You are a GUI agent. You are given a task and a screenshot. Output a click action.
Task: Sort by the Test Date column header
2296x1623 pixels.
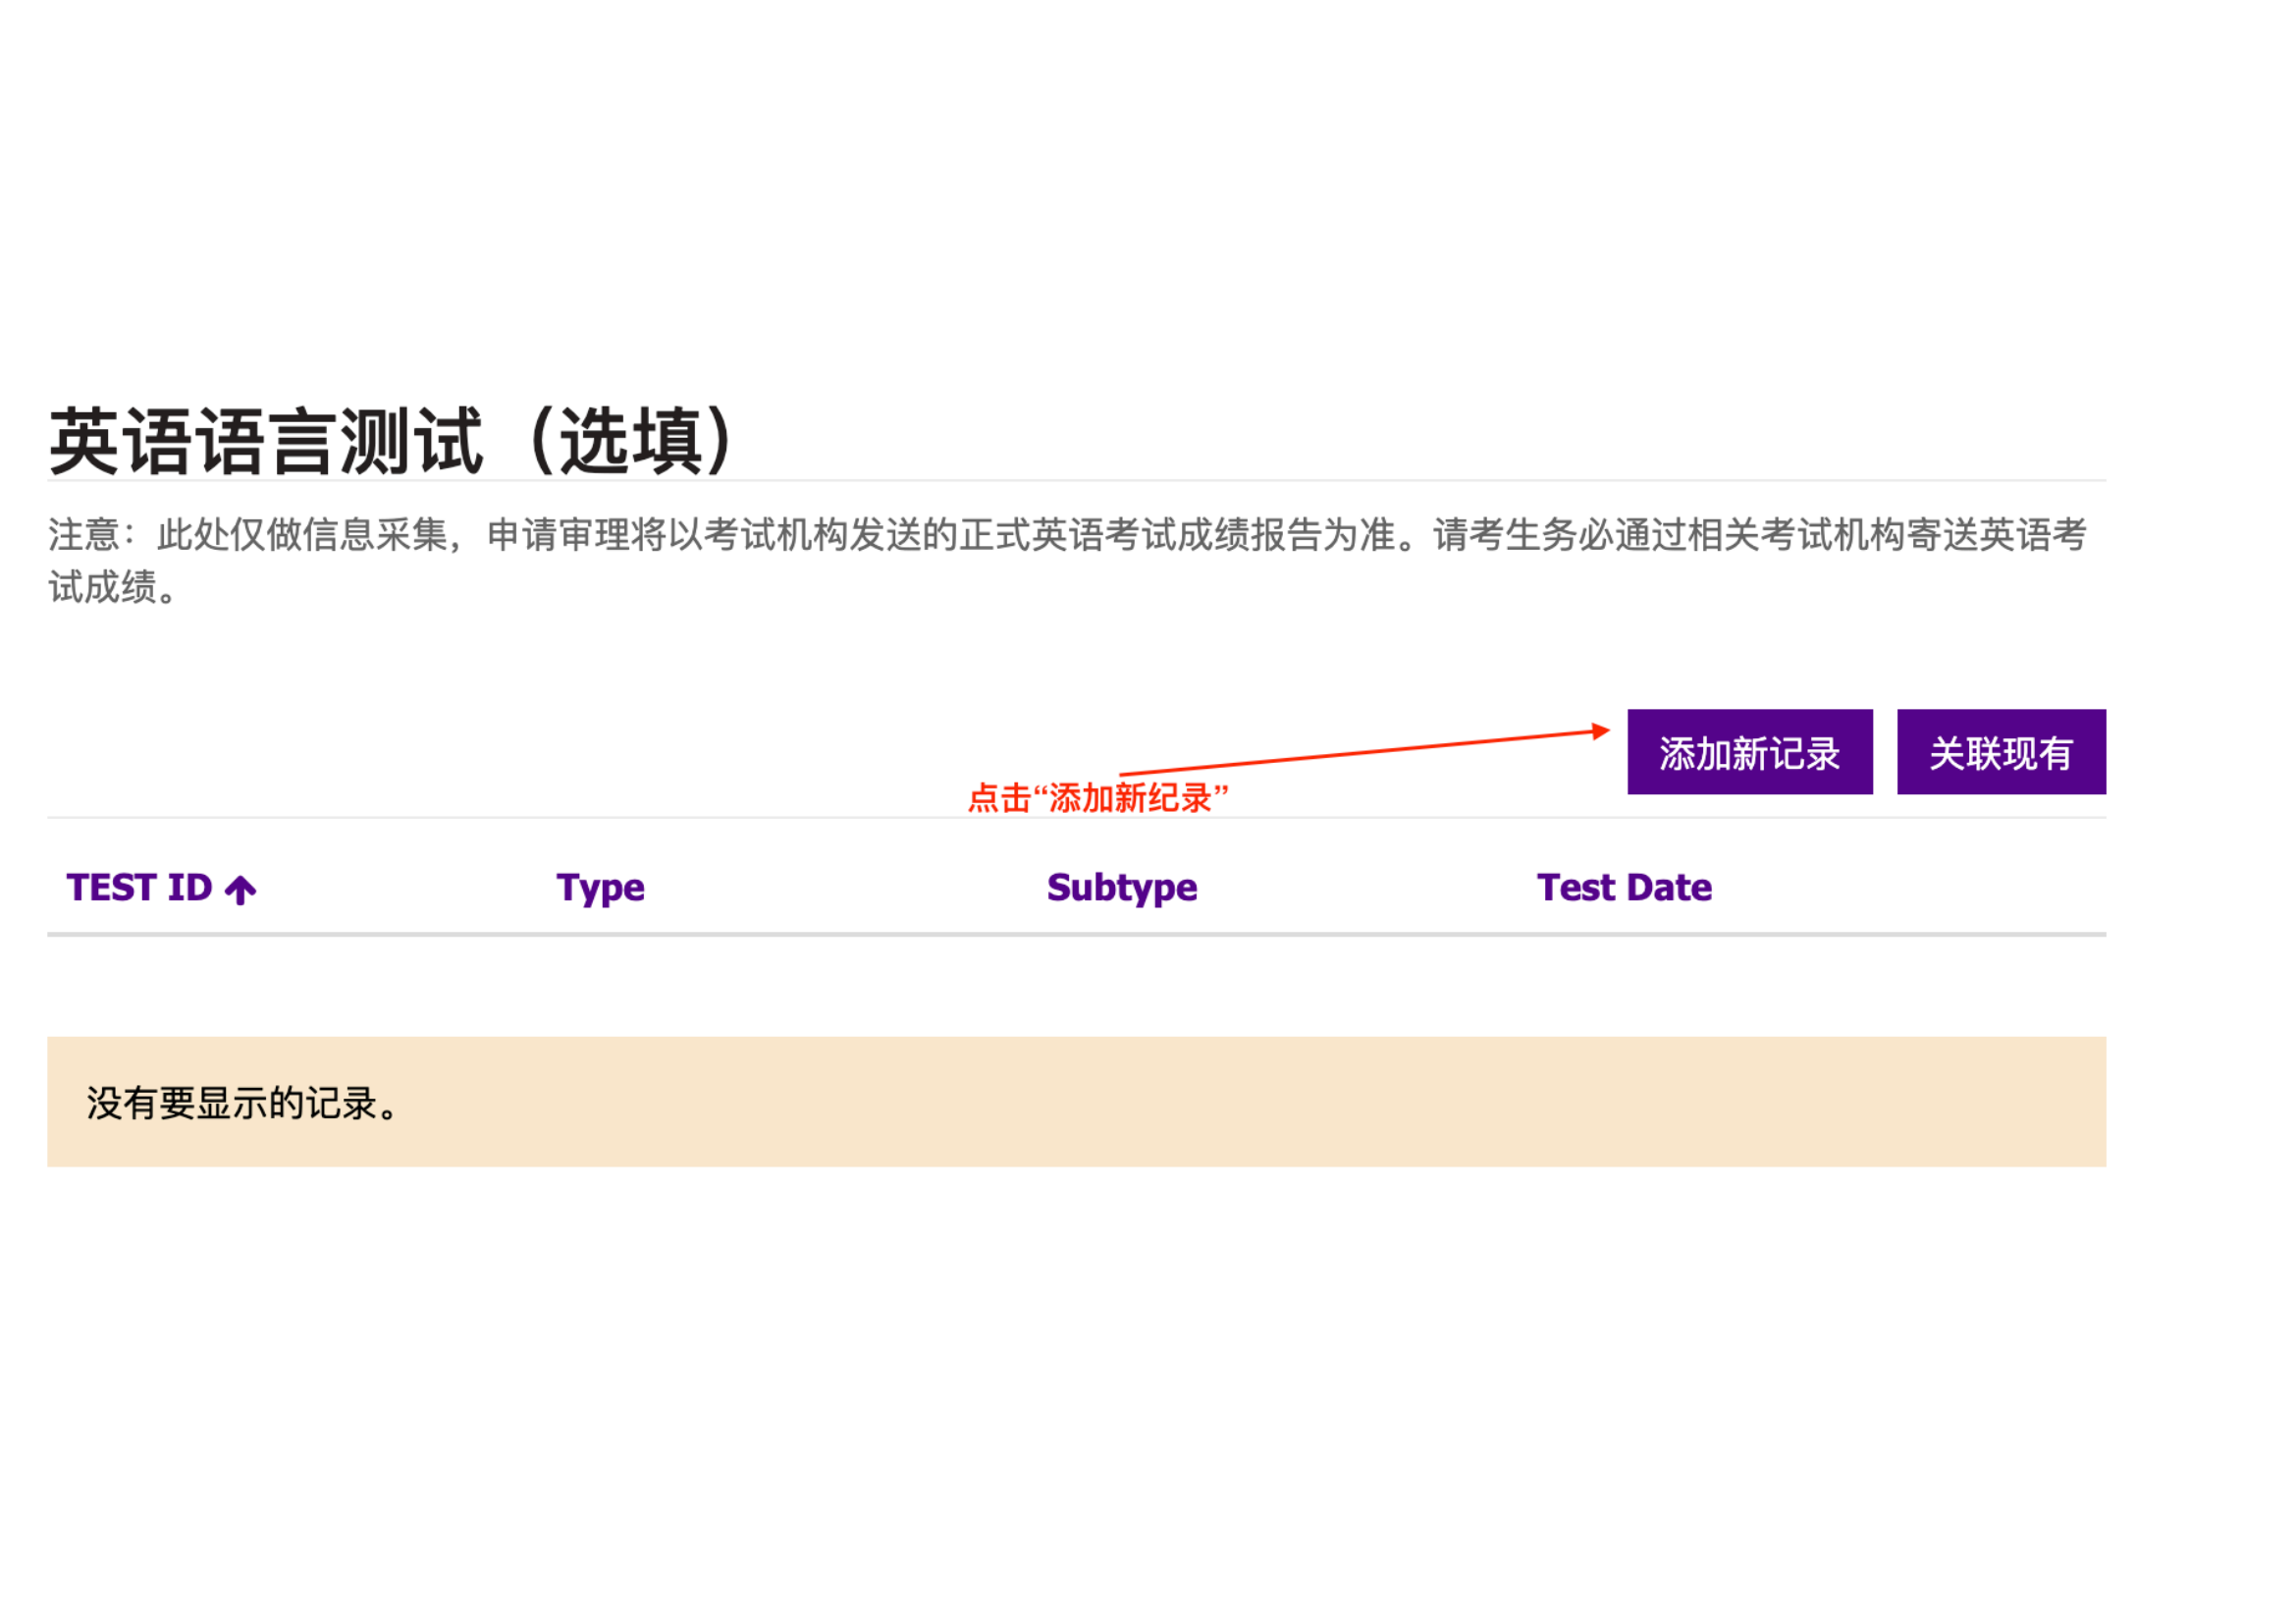click(1625, 888)
